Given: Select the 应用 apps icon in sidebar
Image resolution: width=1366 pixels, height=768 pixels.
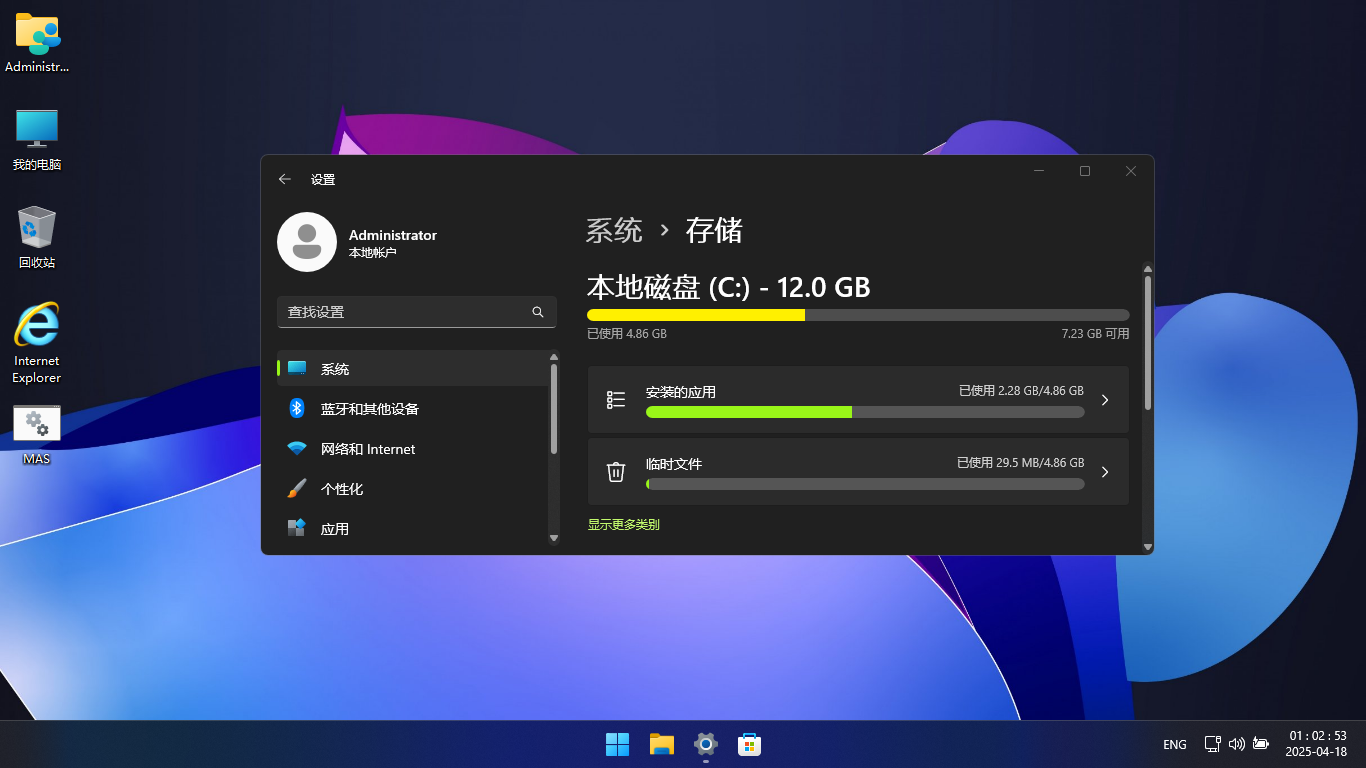Looking at the screenshot, I should pyautogui.click(x=297, y=528).
